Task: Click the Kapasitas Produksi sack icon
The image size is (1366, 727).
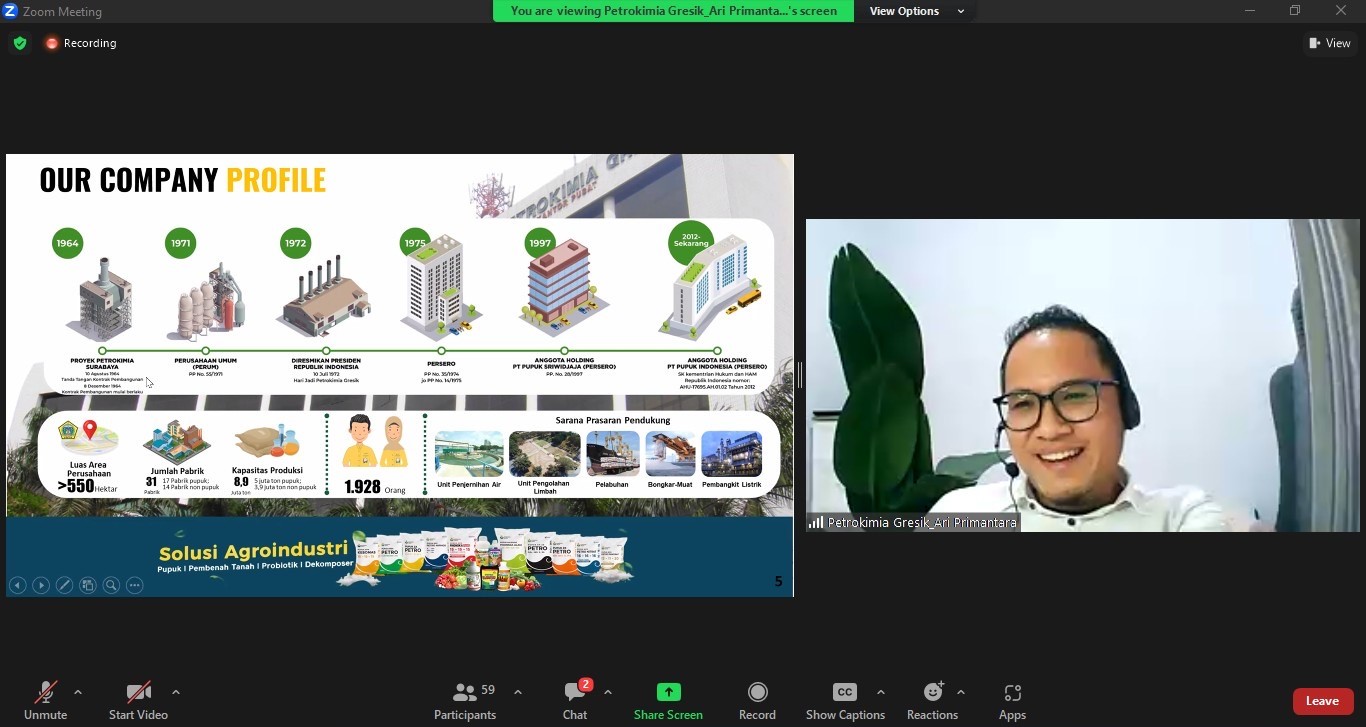Action: pos(267,442)
